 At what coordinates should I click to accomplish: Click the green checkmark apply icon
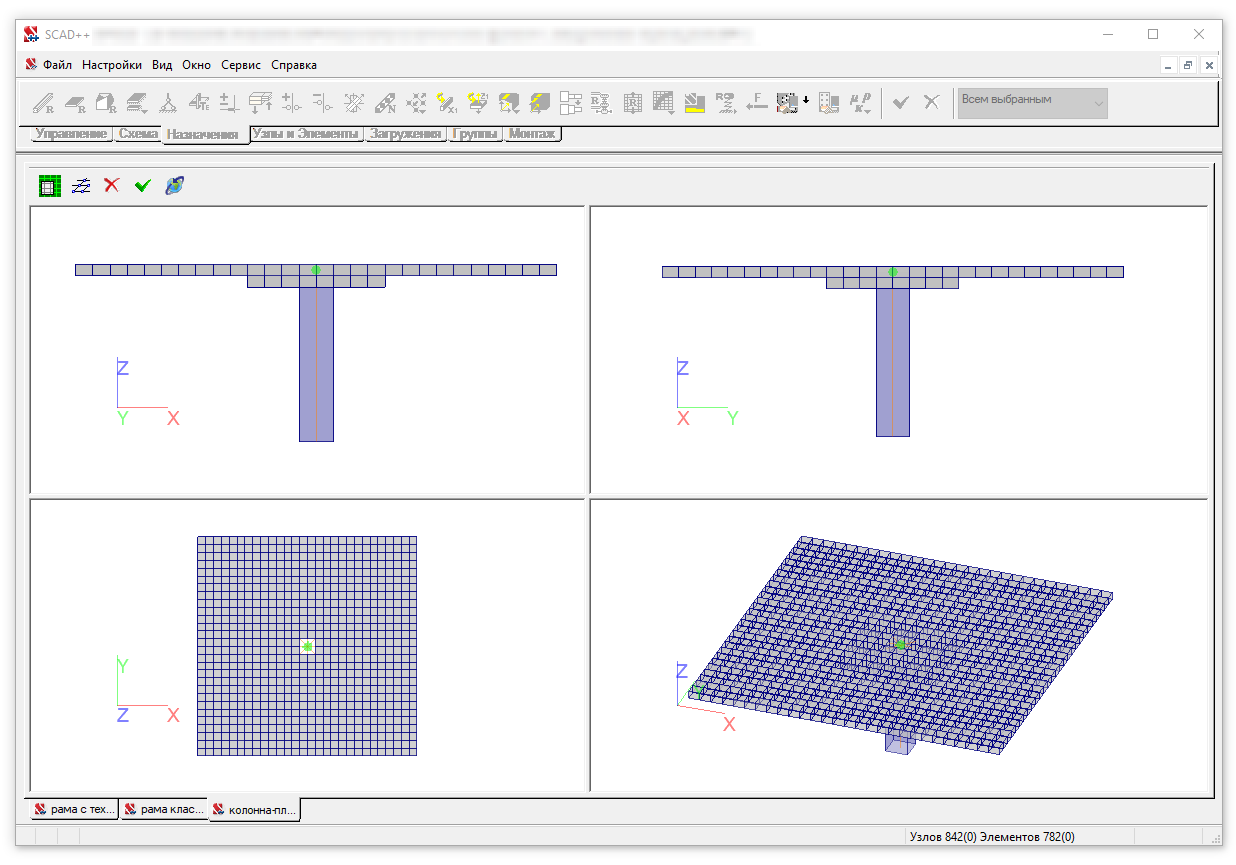[x=143, y=185]
